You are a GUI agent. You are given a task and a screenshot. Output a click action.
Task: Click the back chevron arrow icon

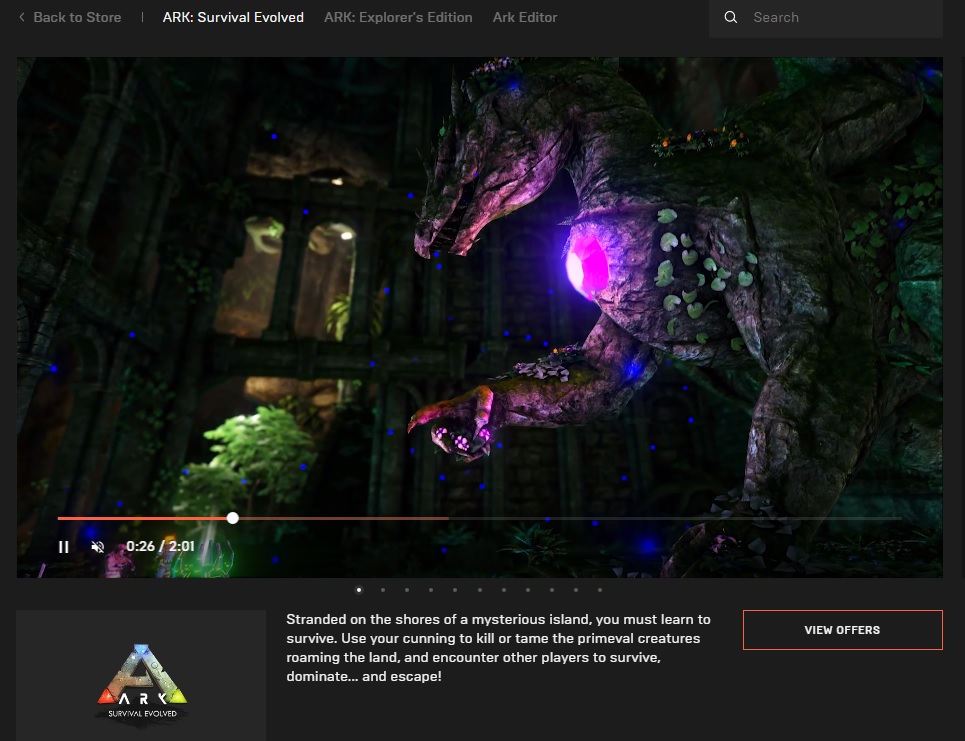pos(22,17)
